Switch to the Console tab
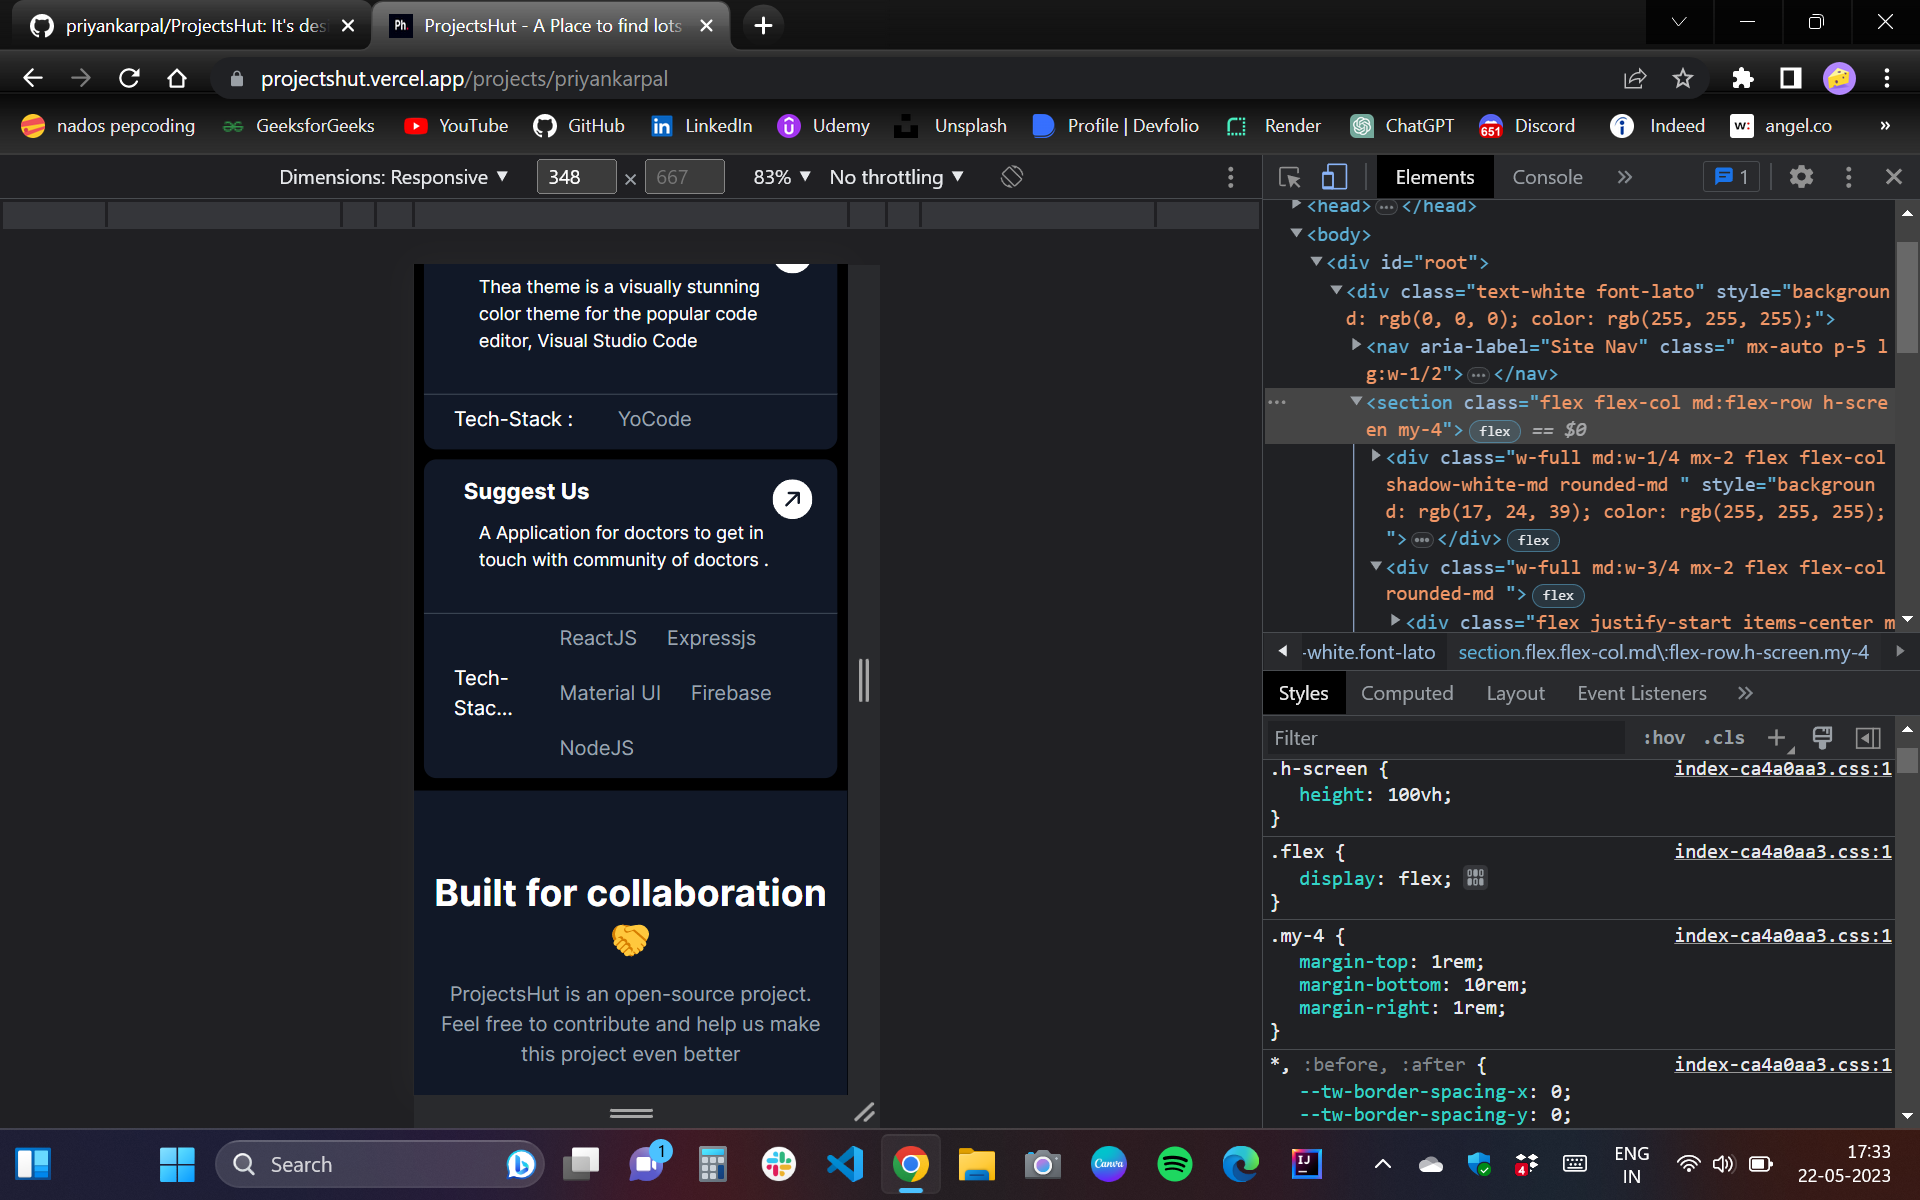This screenshot has width=1920, height=1200. tap(1547, 176)
